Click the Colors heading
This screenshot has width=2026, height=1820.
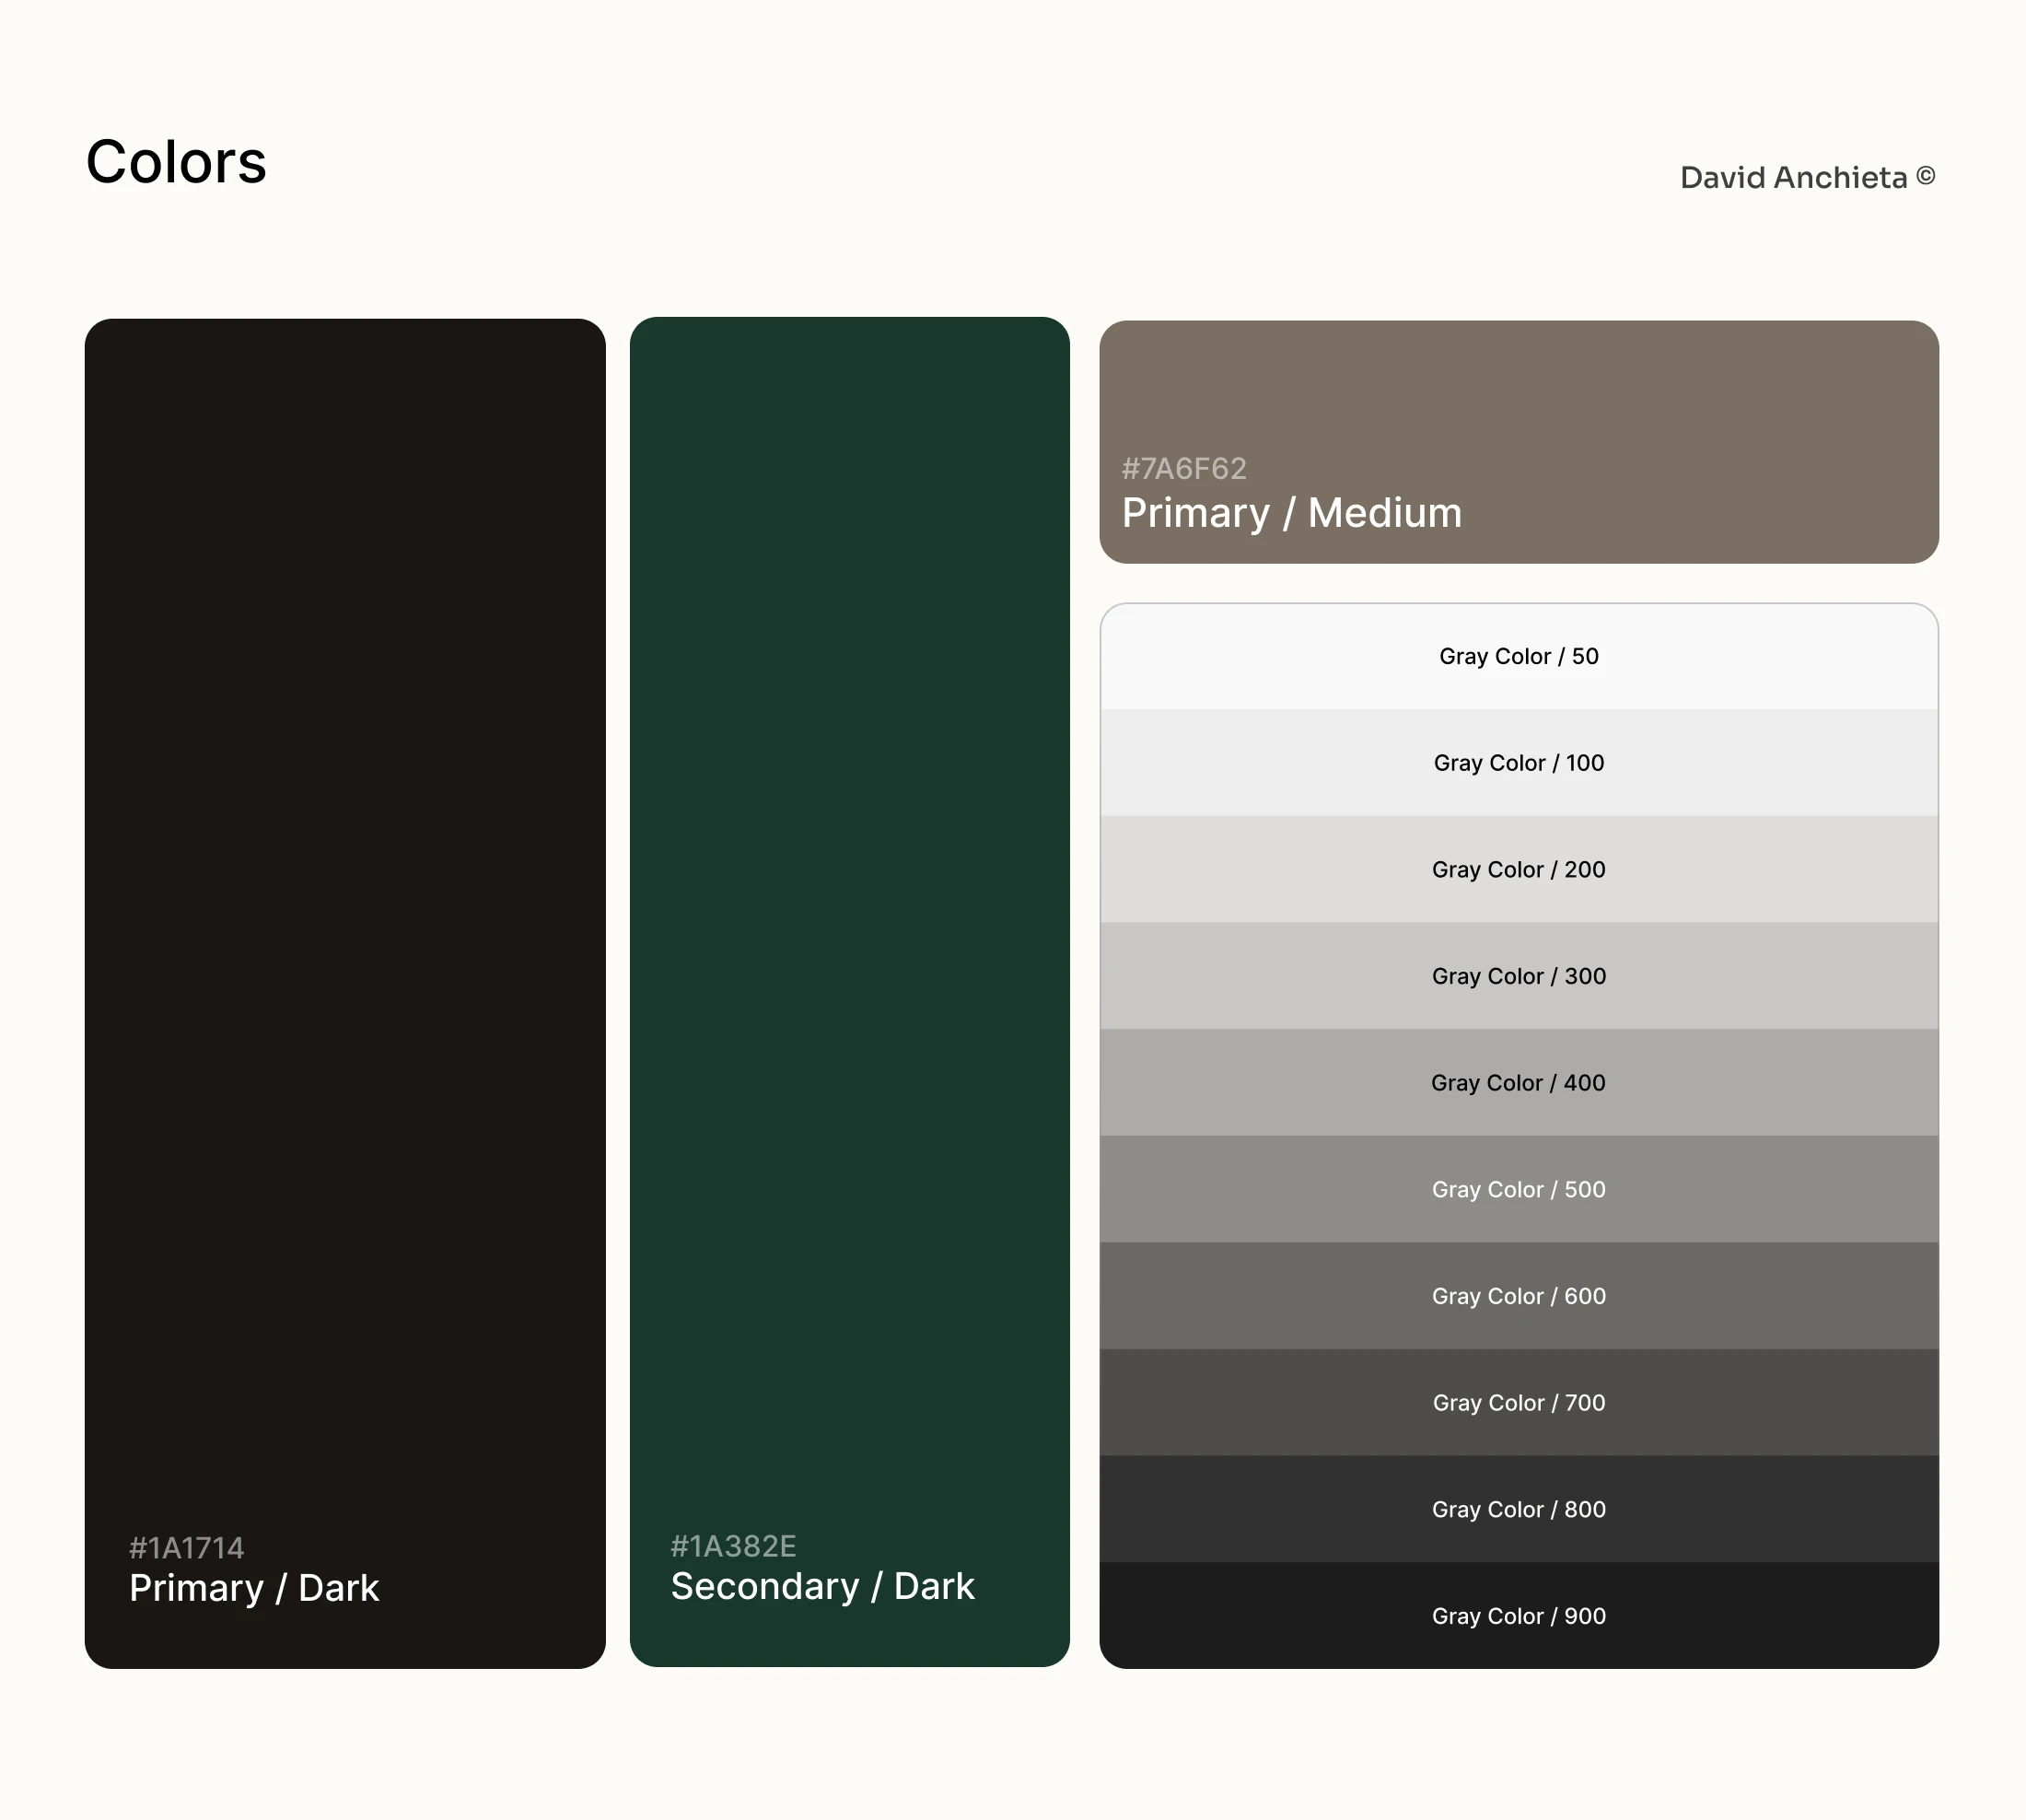click(x=176, y=162)
